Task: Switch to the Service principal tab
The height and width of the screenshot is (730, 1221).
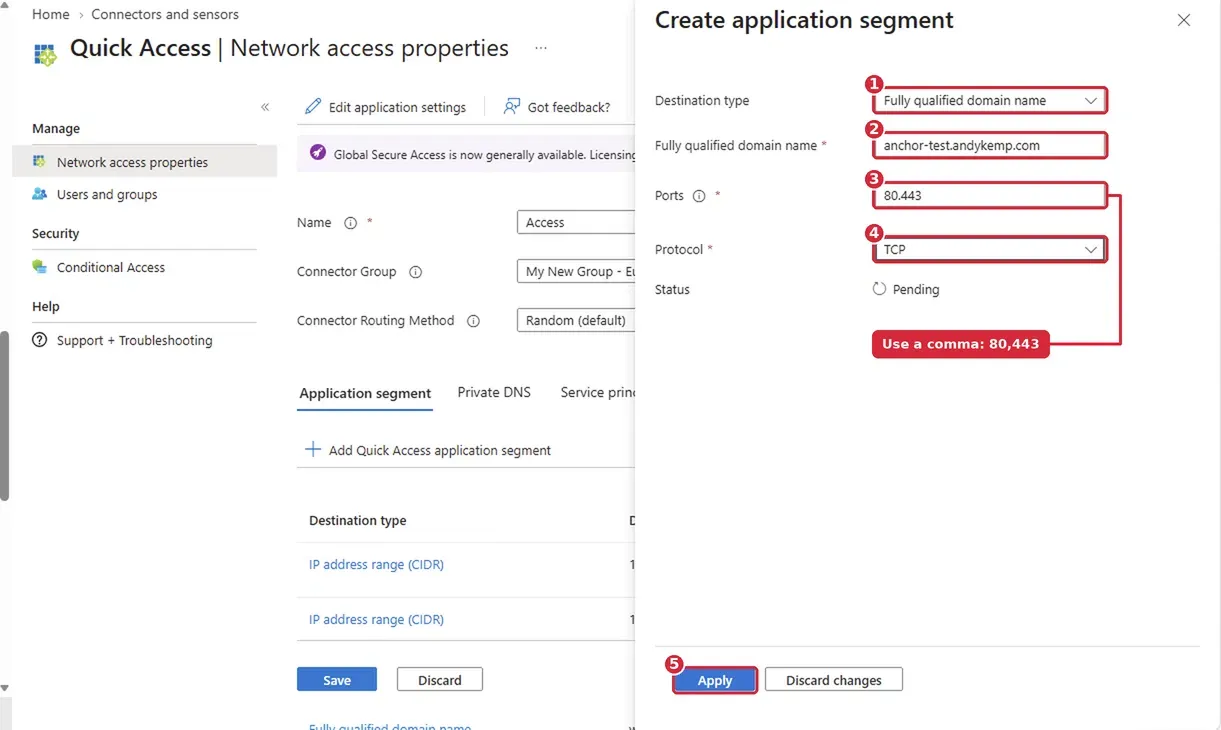Action: click(x=598, y=392)
